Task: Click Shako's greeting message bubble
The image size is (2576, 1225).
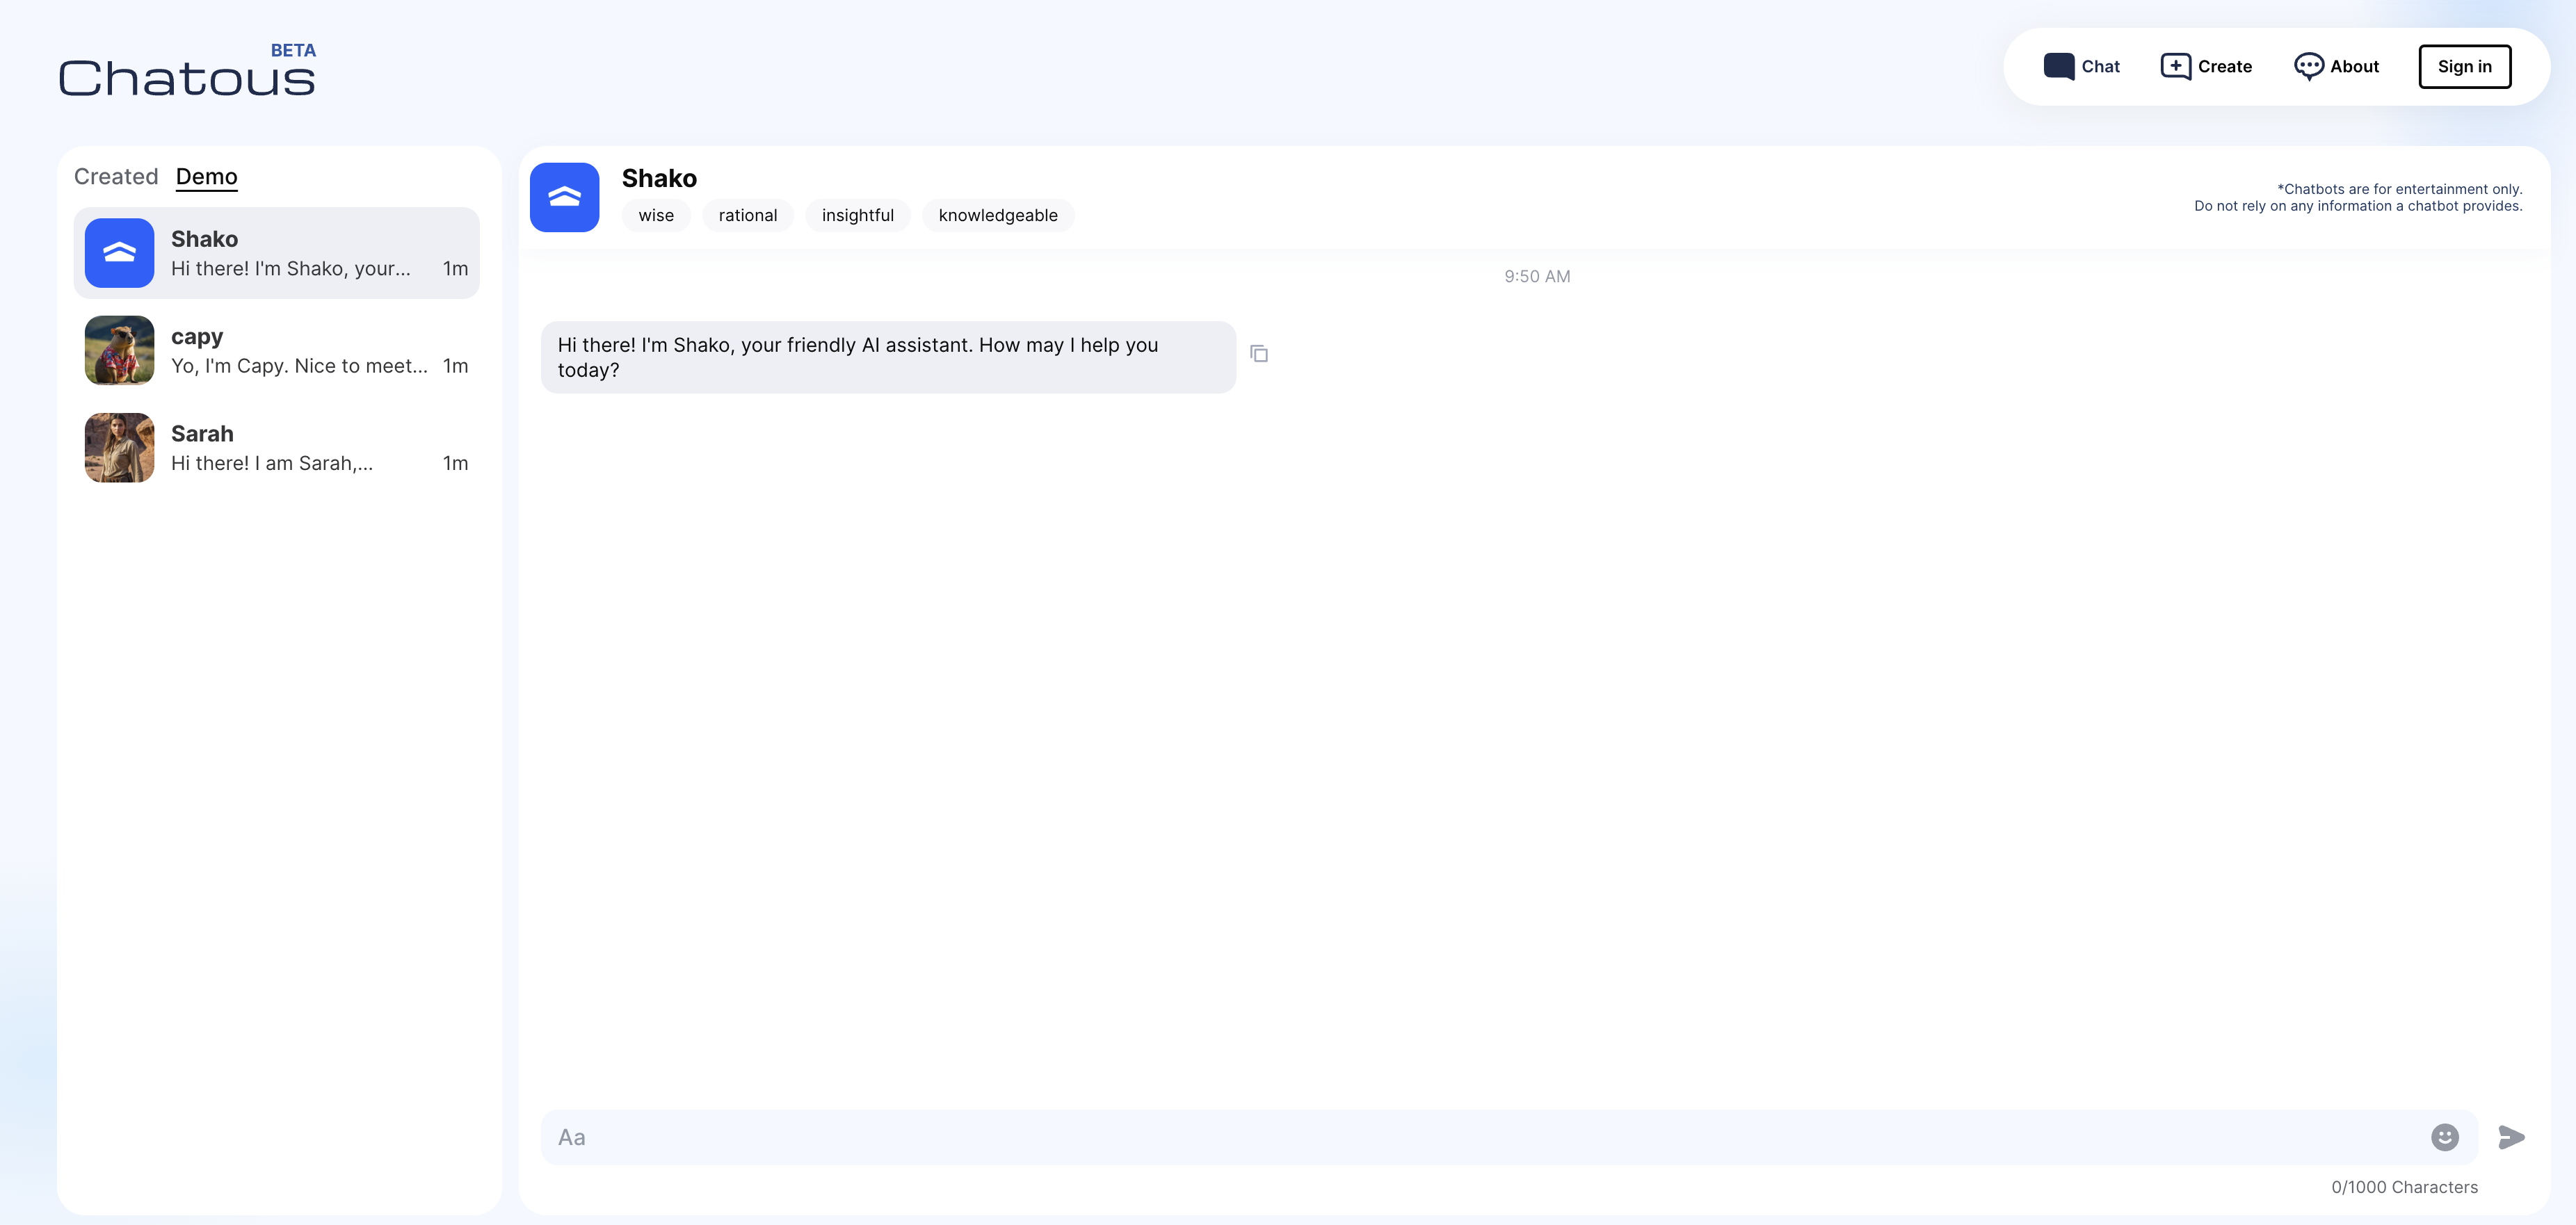Action: point(888,357)
